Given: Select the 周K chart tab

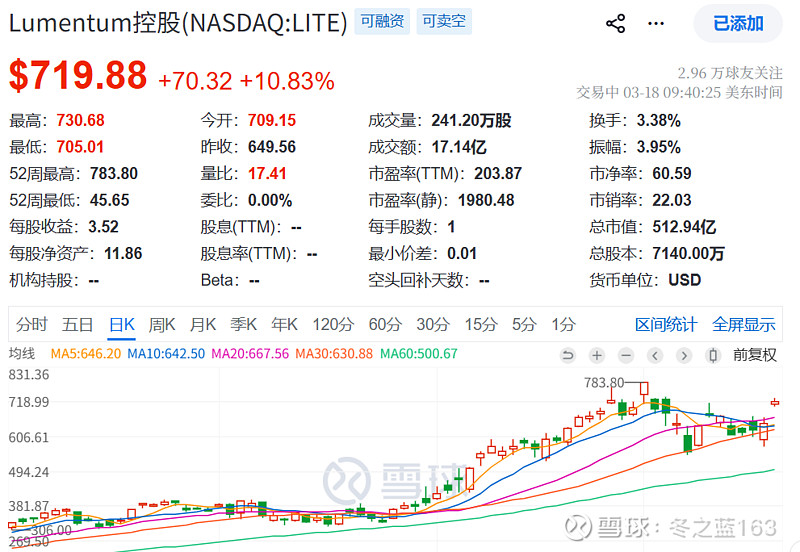Looking at the screenshot, I should tap(162, 324).
